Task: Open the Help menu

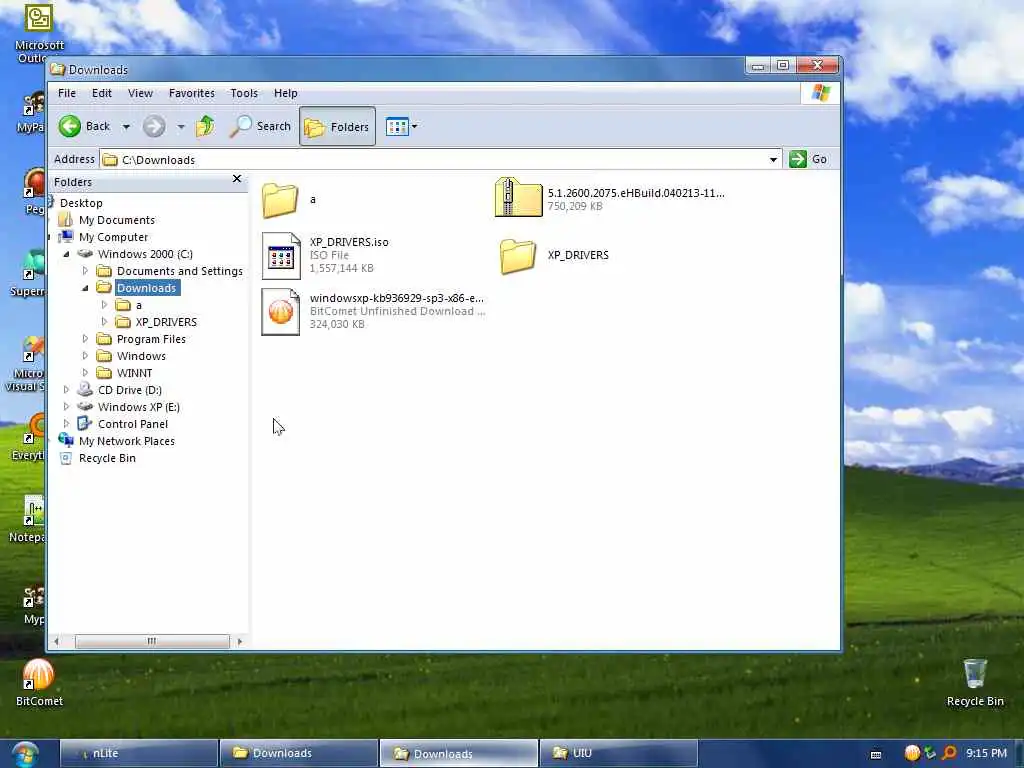Action: click(285, 93)
